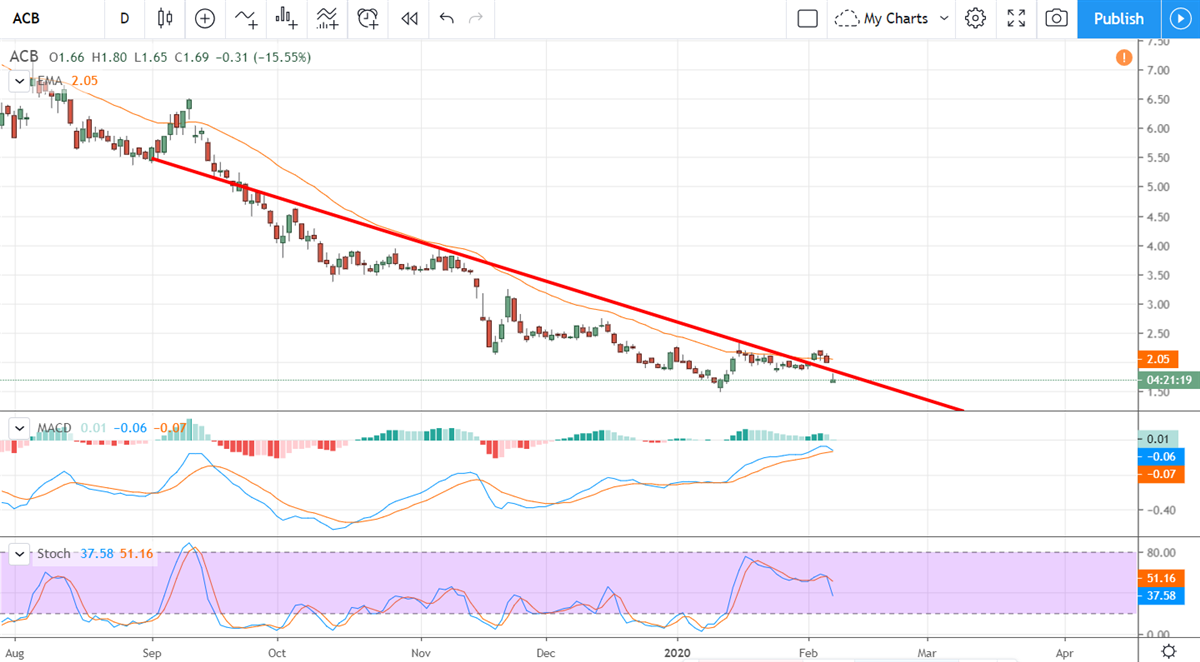Click the Nov label on time axis

point(421,651)
